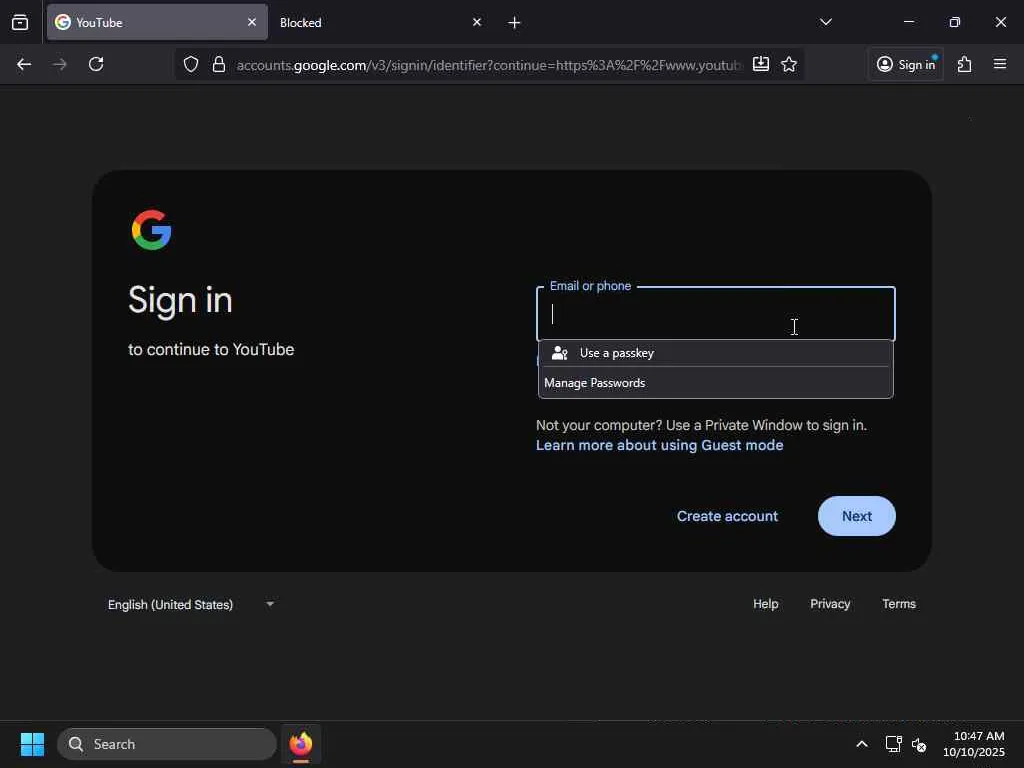Click the address bar URL
Screen dimensions: 1024x768
coord(488,65)
